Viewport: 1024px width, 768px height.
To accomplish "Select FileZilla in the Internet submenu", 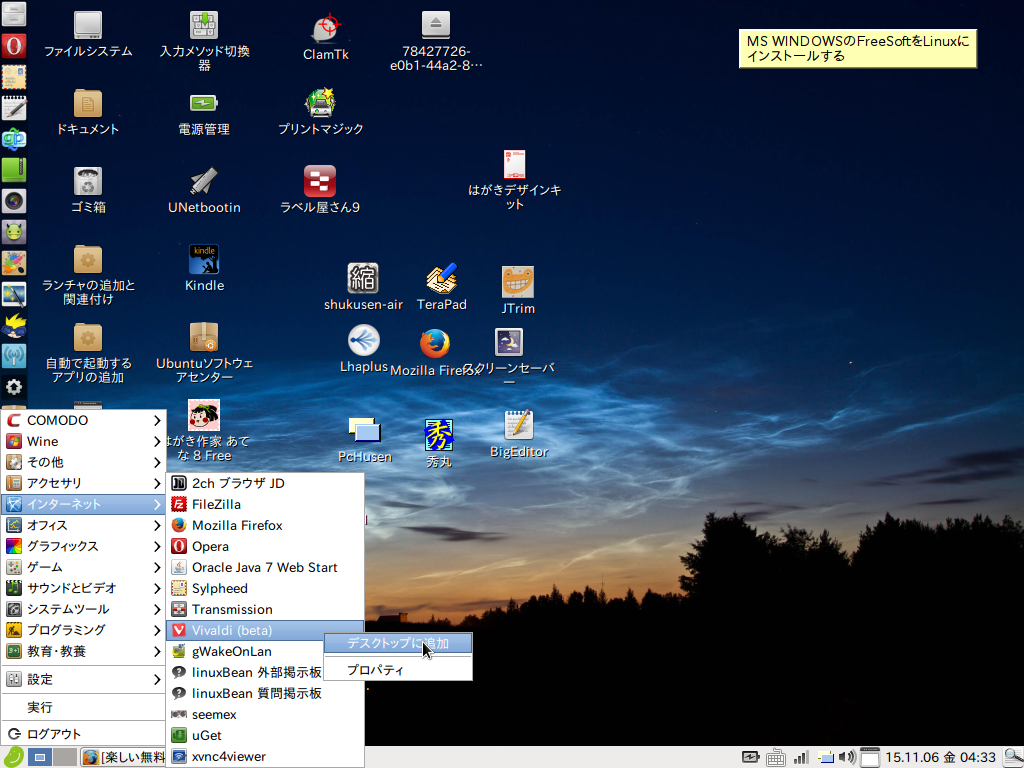I will 265,504.
